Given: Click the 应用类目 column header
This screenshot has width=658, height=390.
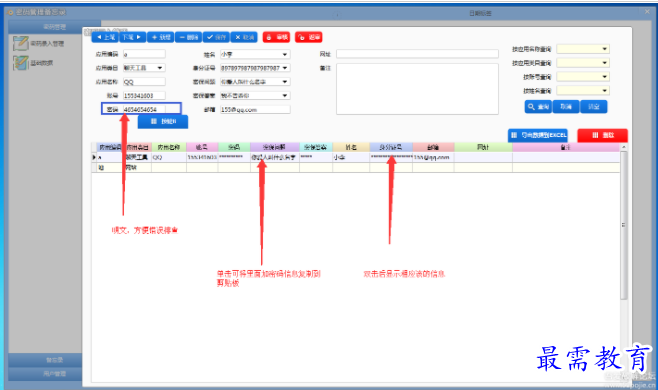Looking at the screenshot, I should 138,147.
